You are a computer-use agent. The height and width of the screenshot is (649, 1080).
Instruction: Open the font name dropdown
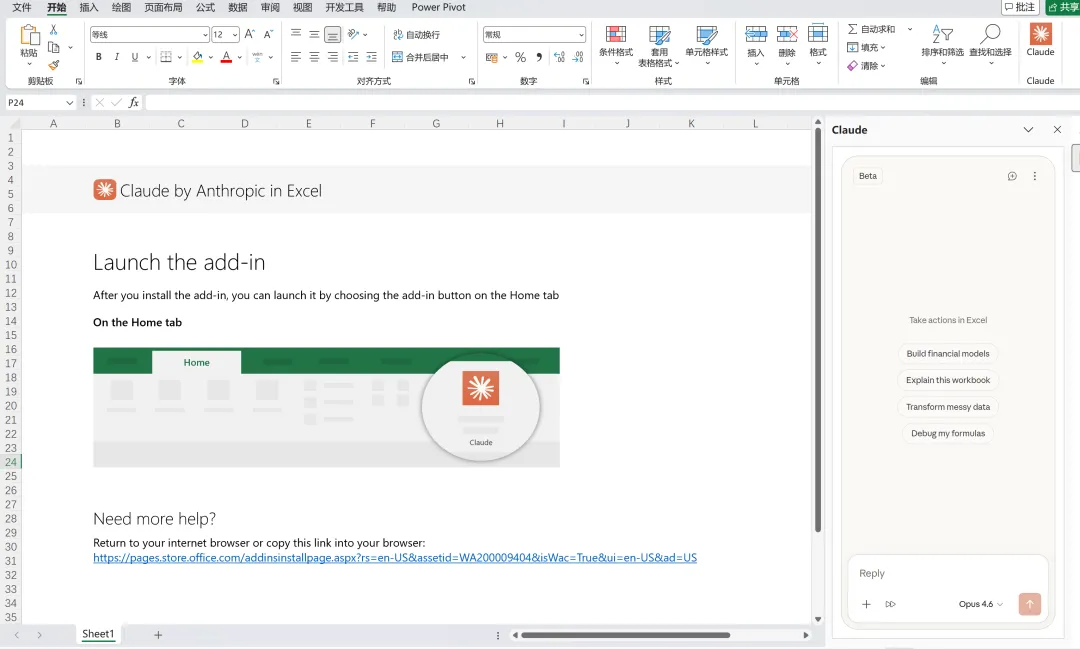click(x=205, y=34)
